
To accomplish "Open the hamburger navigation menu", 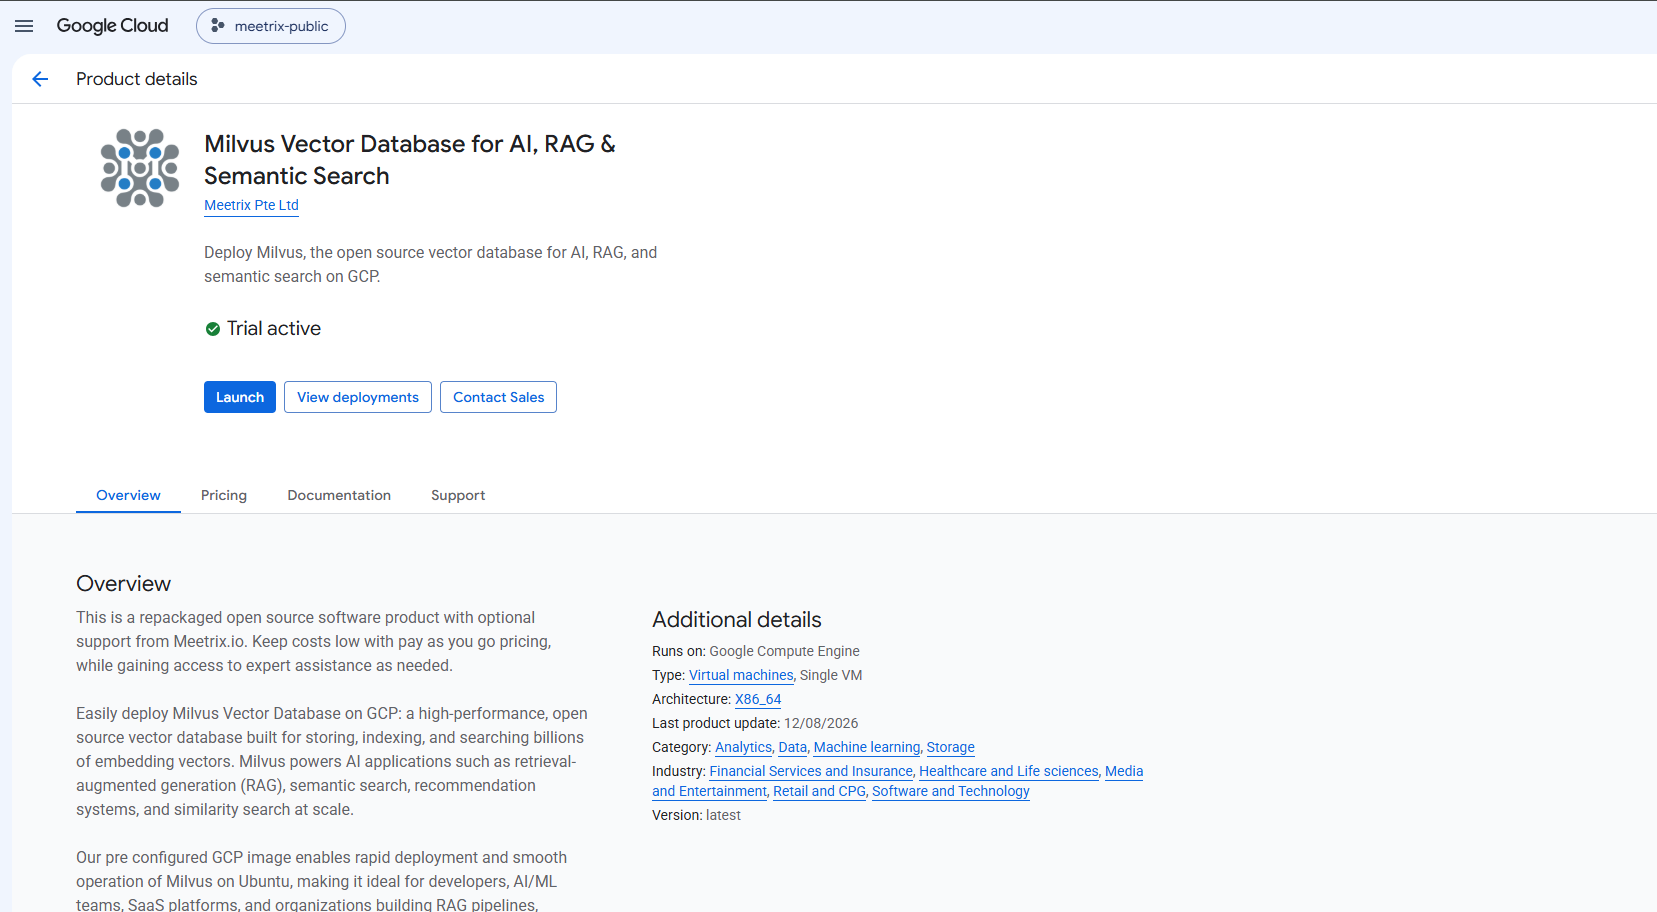I will (x=24, y=26).
